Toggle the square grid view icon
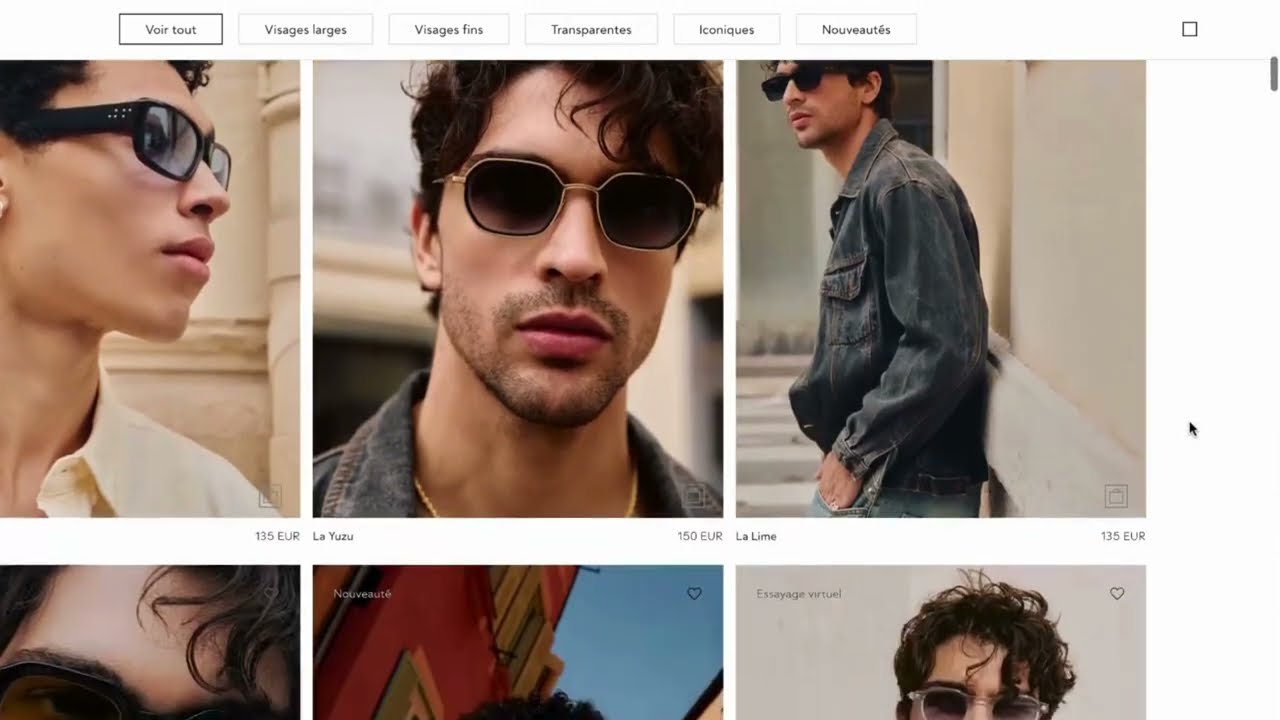 pos(1190,29)
